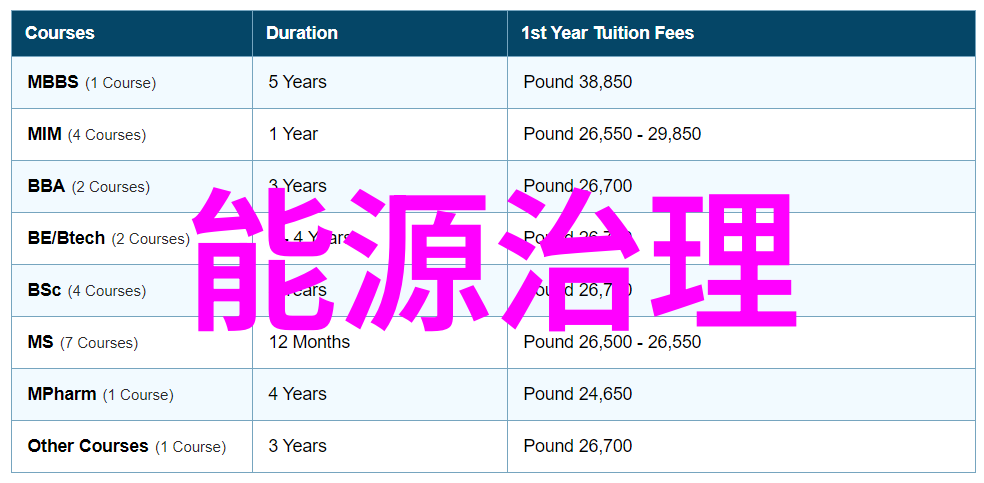Click the MPharm course entry
984x483 pixels.
click(x=62, y=395)
